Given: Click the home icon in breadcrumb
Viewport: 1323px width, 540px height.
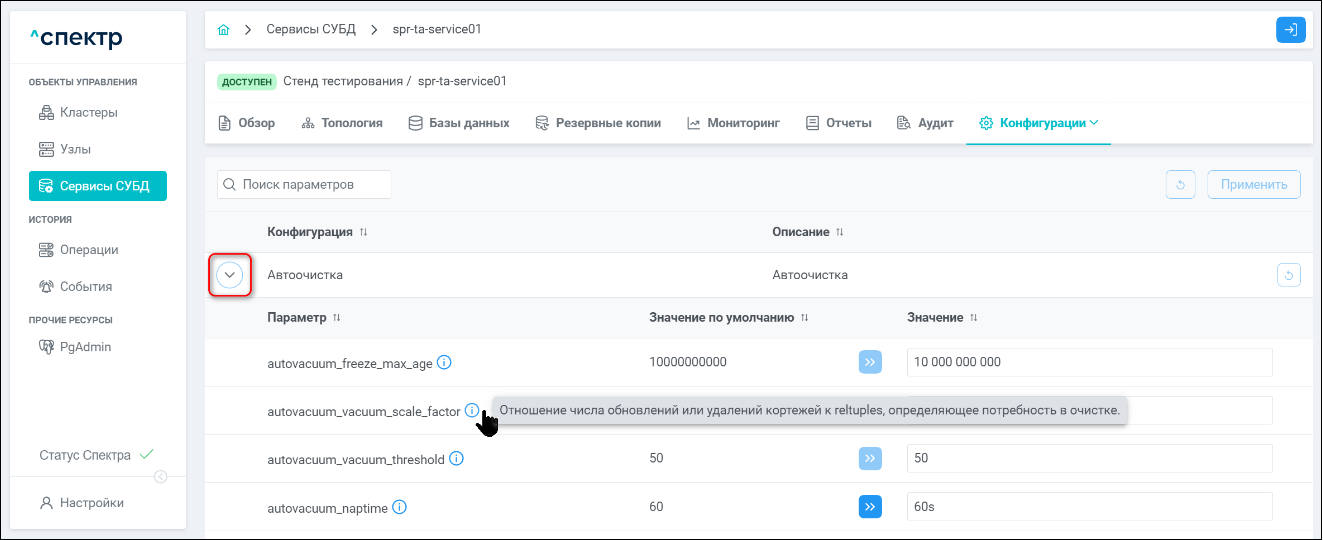Looking at the screenshot, I should point(223,30).
